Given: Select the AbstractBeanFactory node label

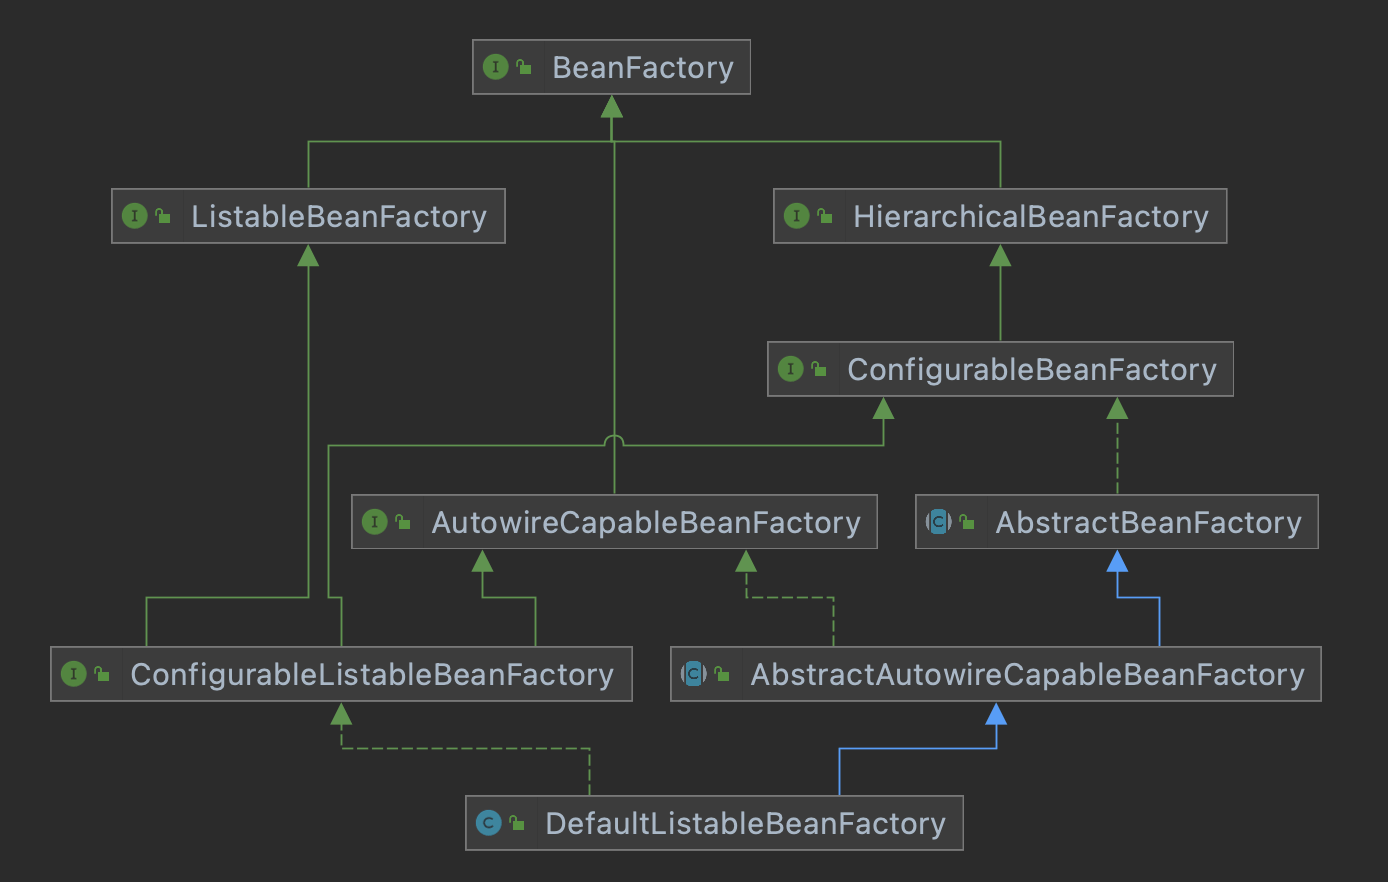Looking at the screenshot, I should 1149,522.
